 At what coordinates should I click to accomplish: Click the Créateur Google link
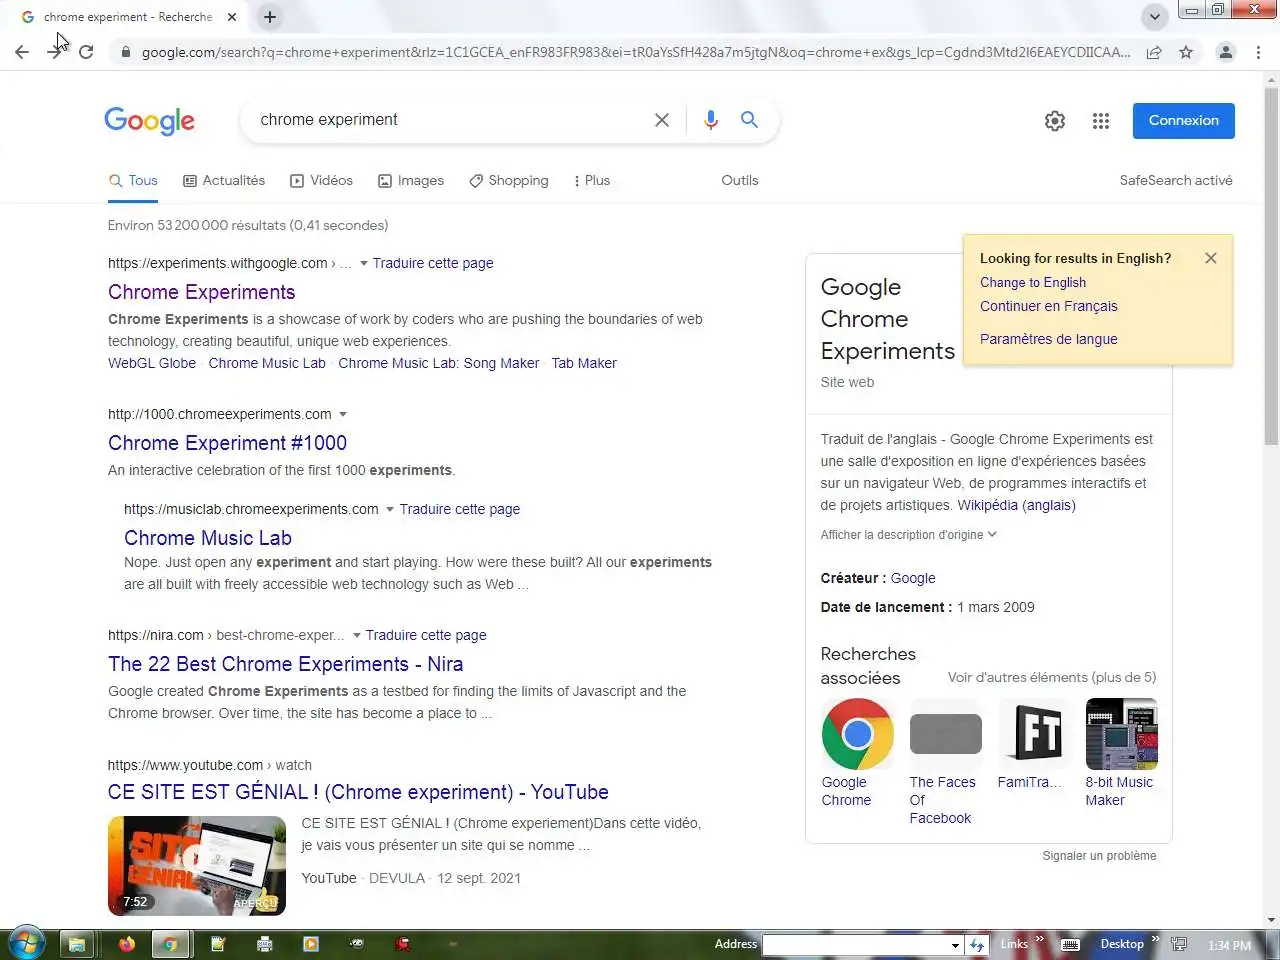913,579
